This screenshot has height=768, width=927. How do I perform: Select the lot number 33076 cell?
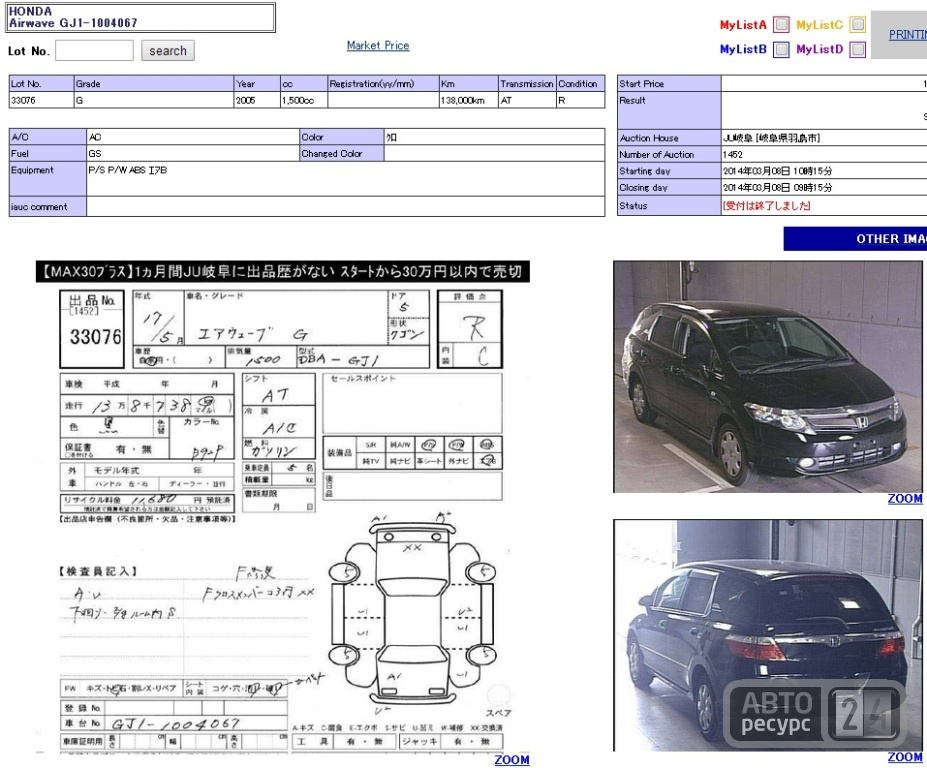(41, 100)
